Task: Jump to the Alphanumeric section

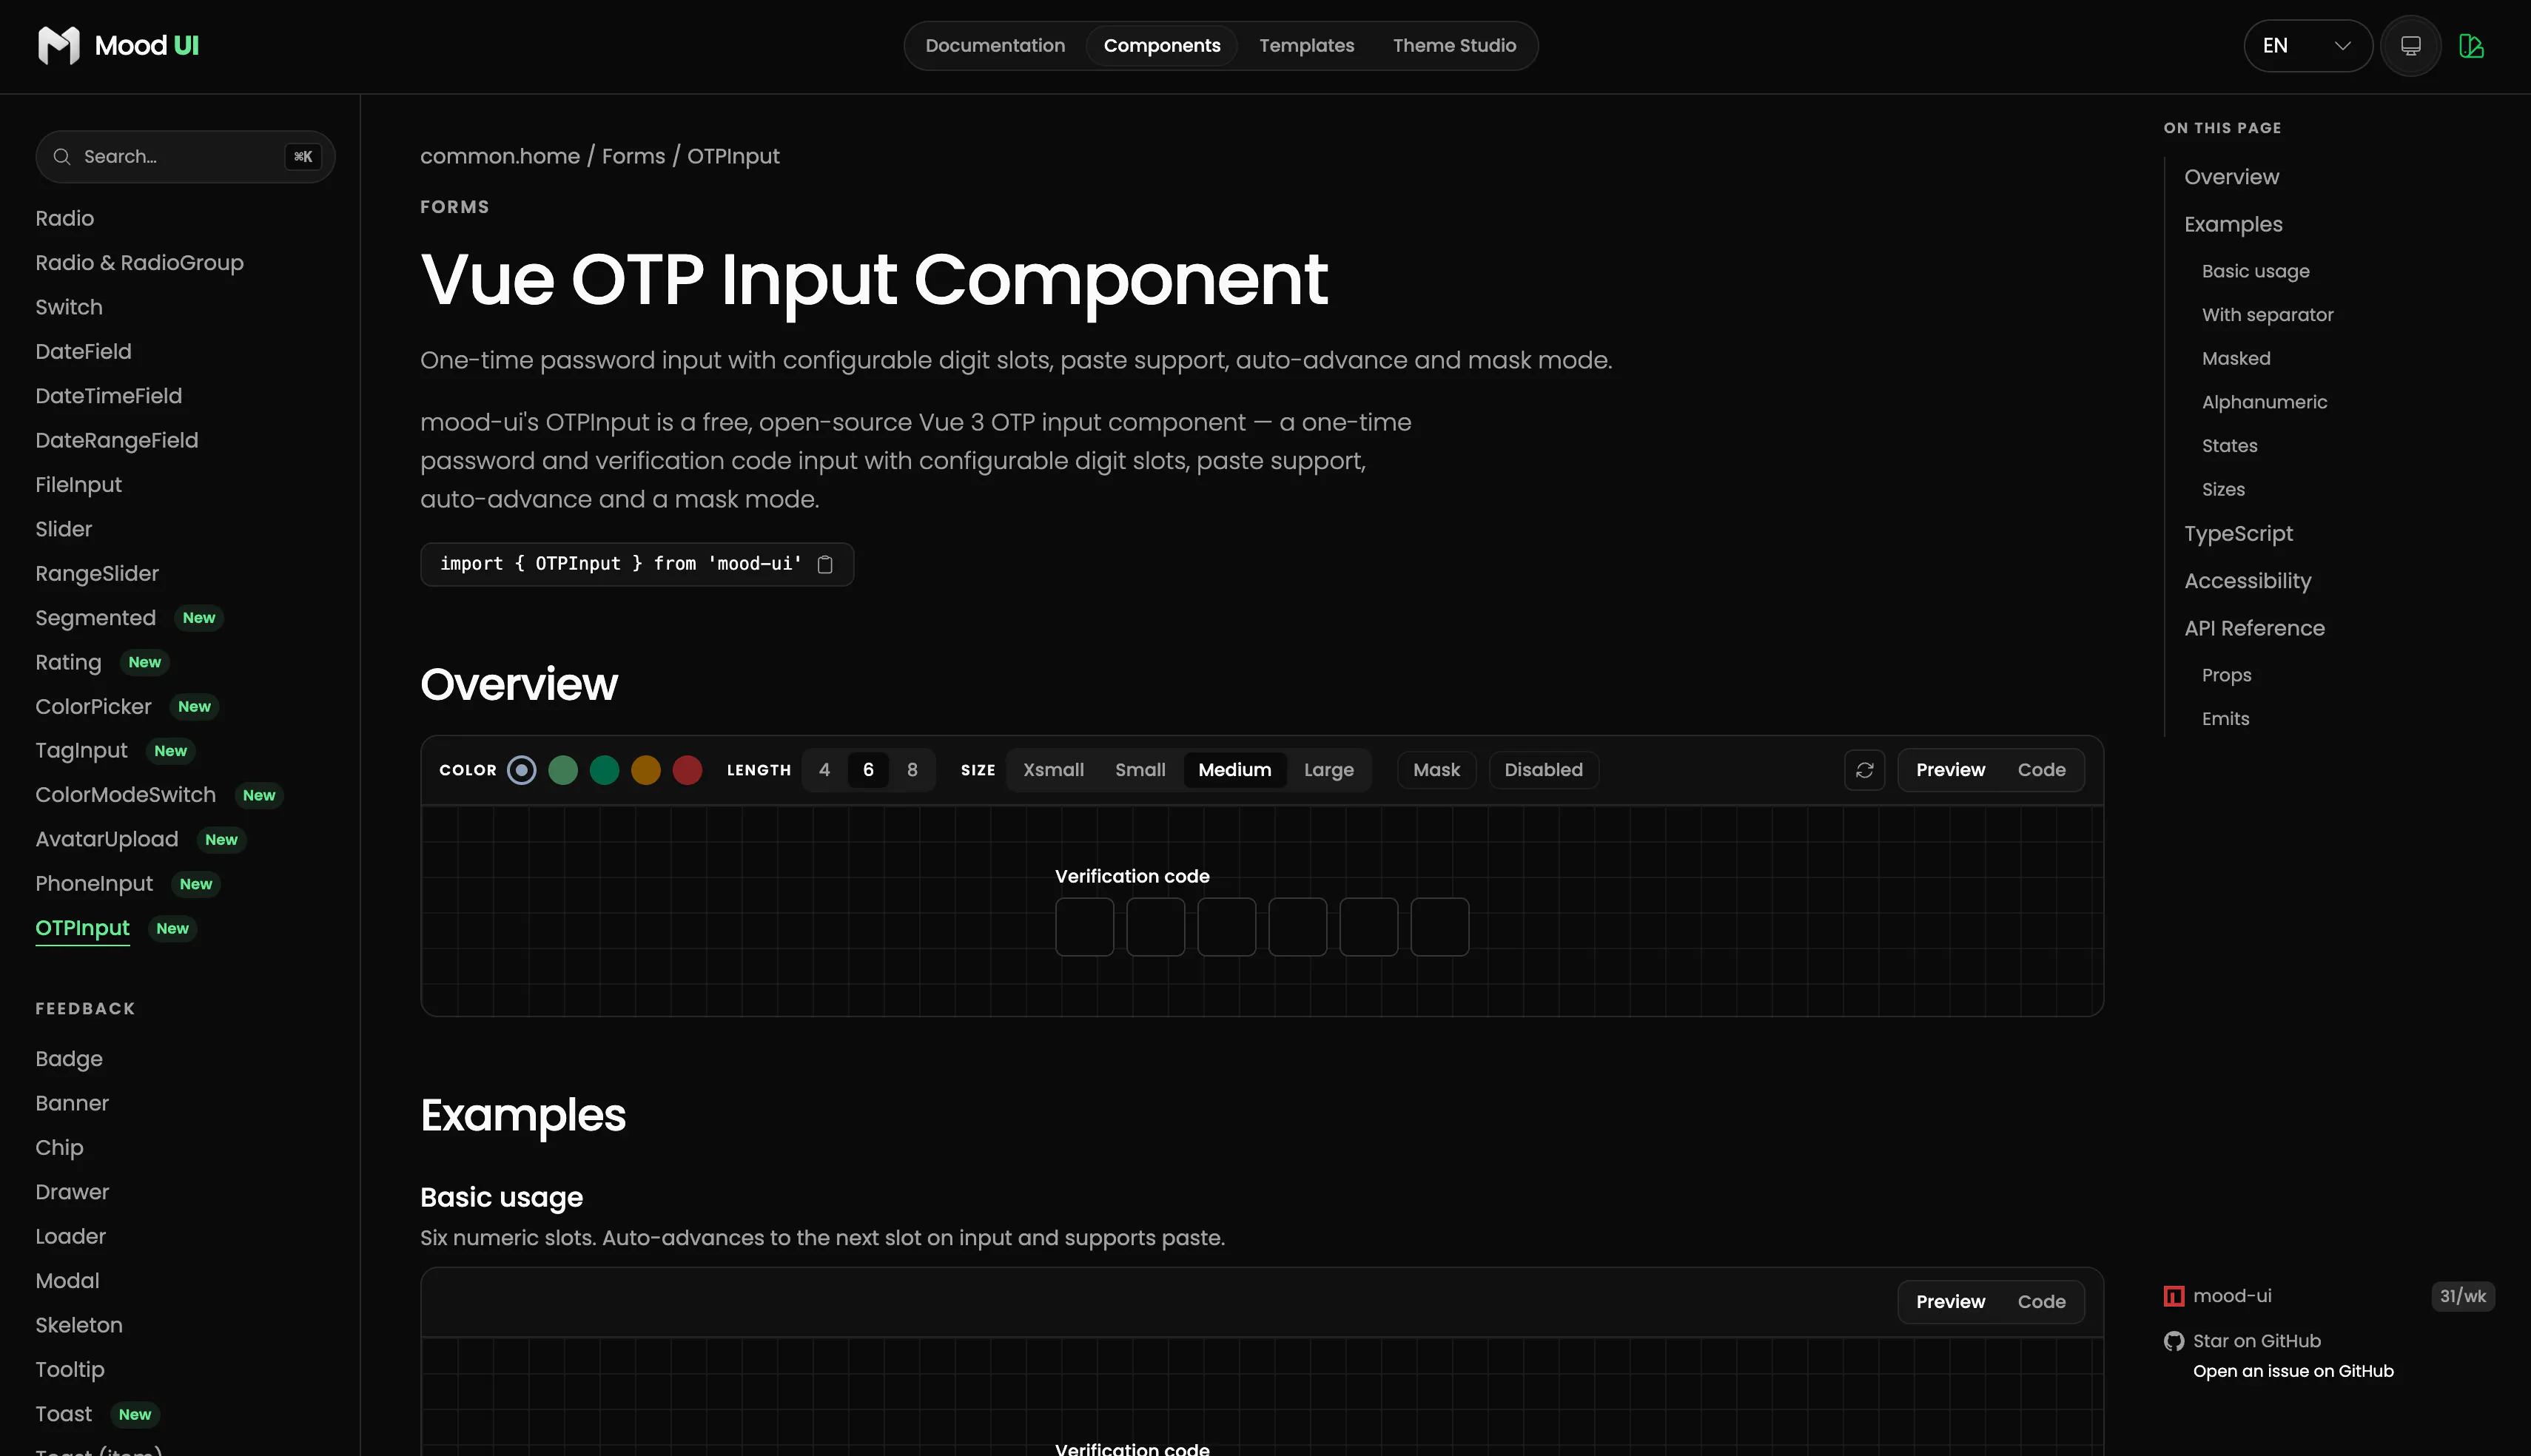Action: [2264, 402]
